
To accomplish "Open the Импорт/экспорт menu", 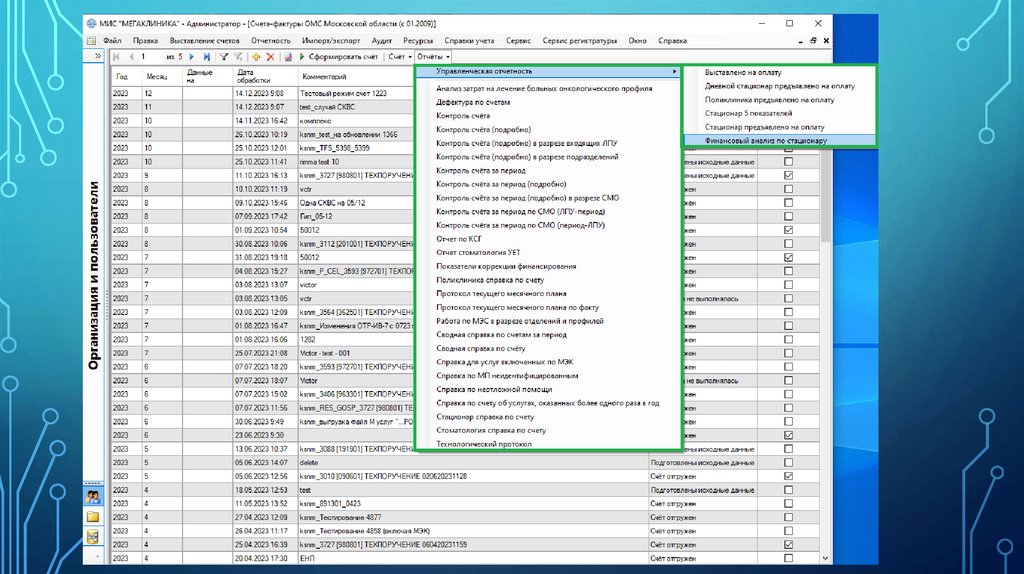I will [329, 40].
